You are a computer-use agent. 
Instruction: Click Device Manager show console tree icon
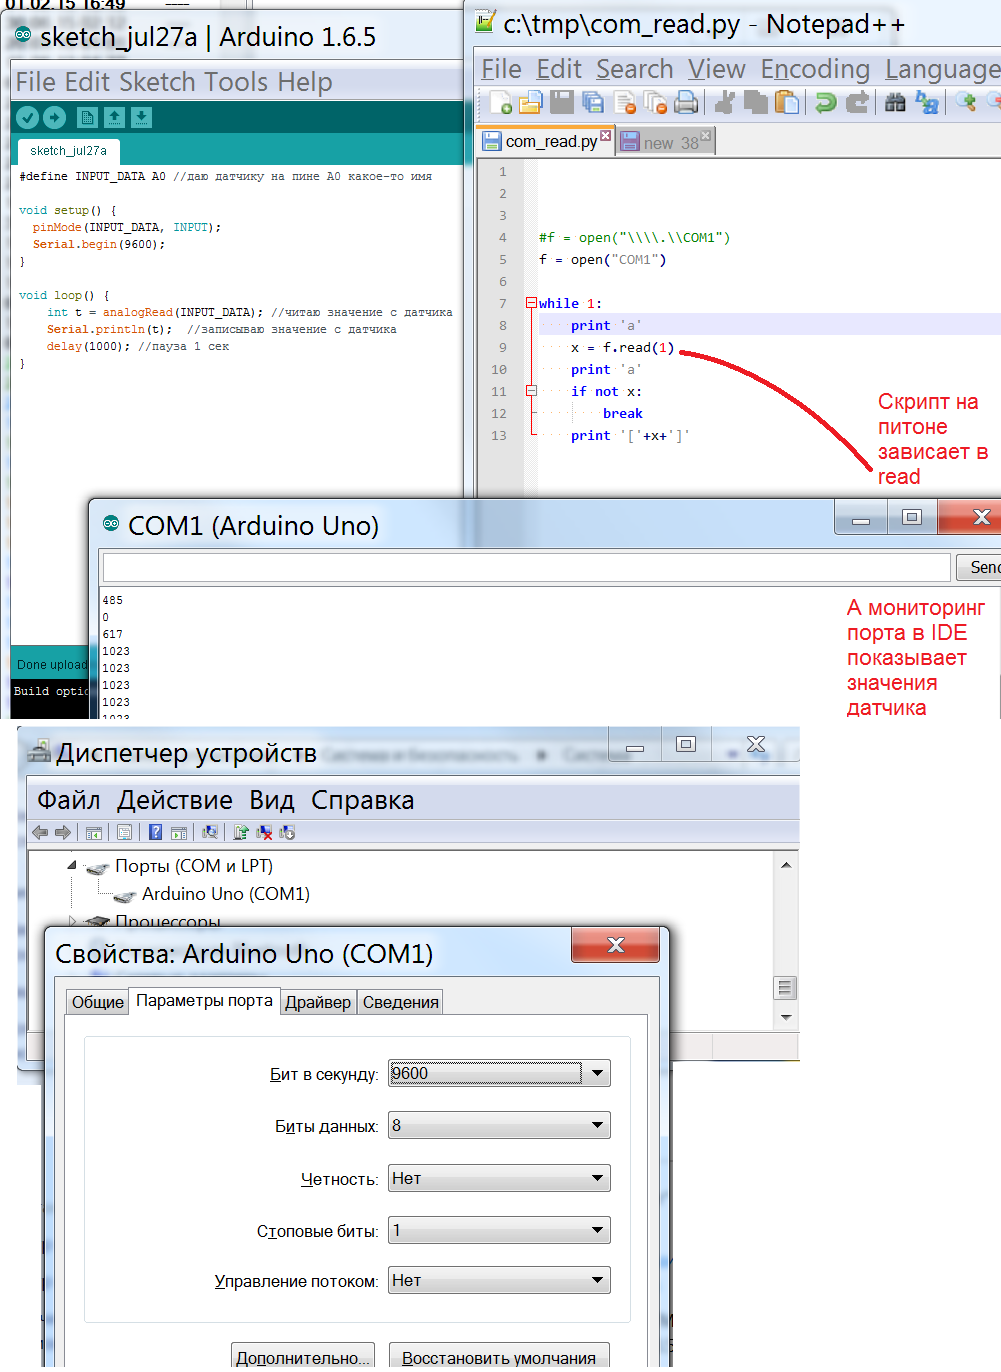[94, 832]
